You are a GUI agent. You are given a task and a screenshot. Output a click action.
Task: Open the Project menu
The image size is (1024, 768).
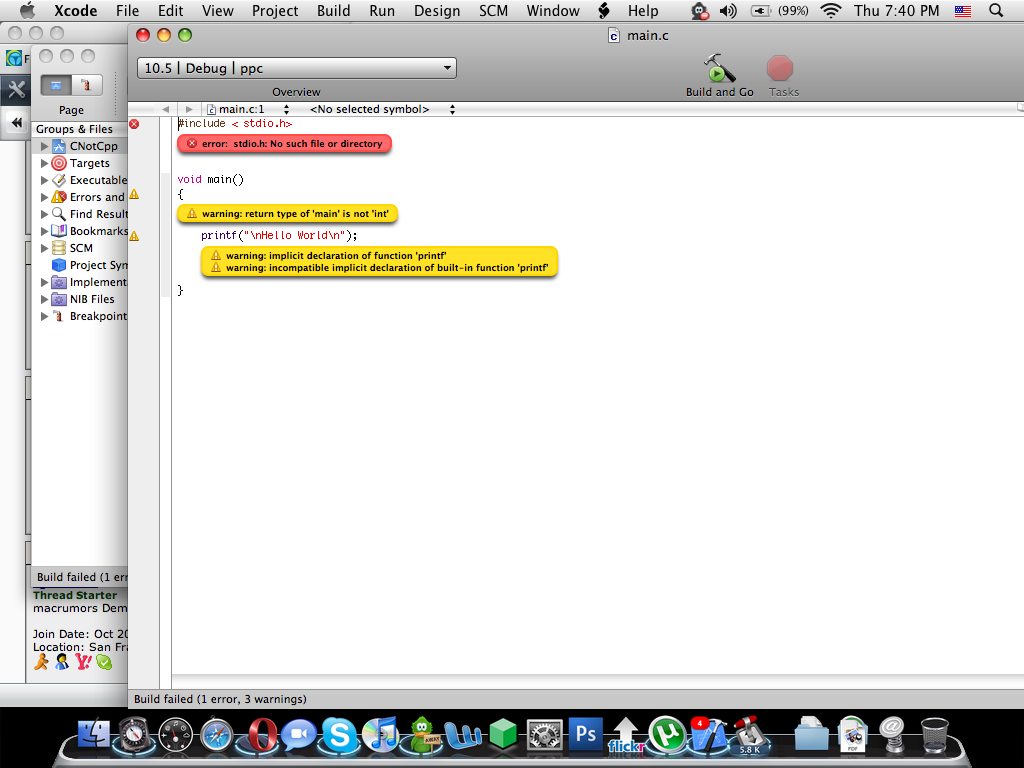pyautogui.click(x=275, y=10)
